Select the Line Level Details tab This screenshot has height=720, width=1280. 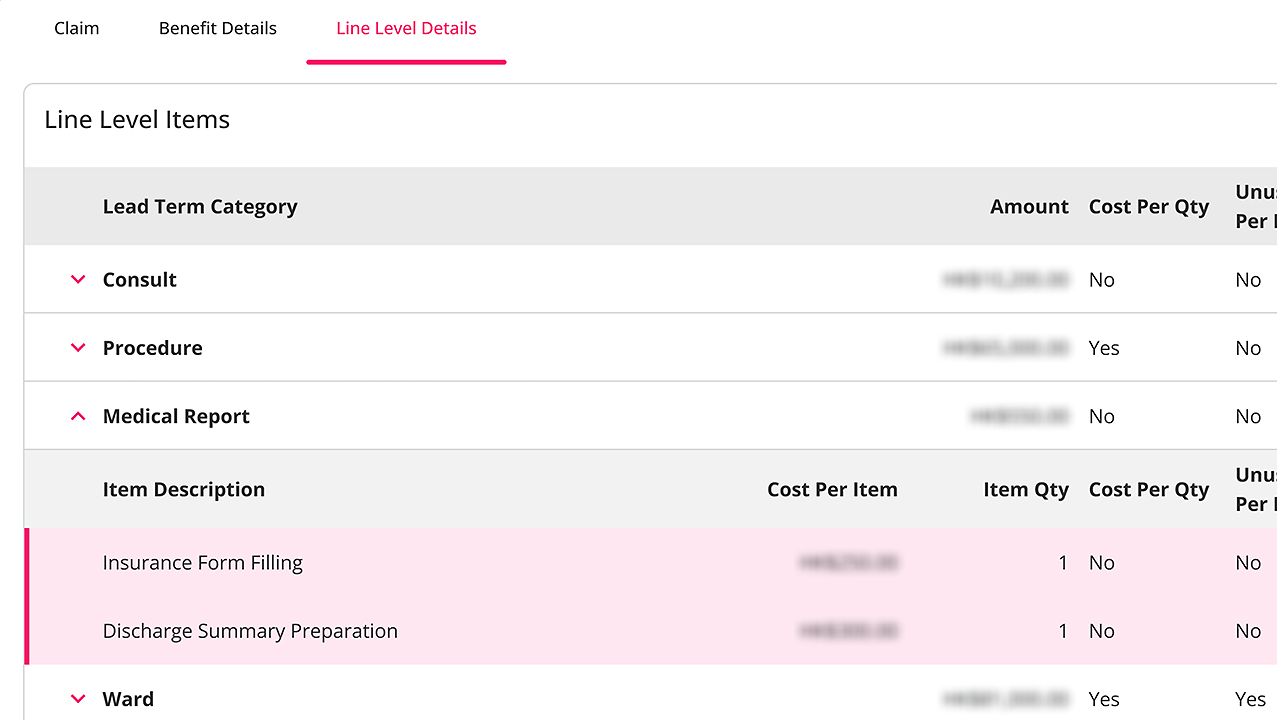point(406,28)
